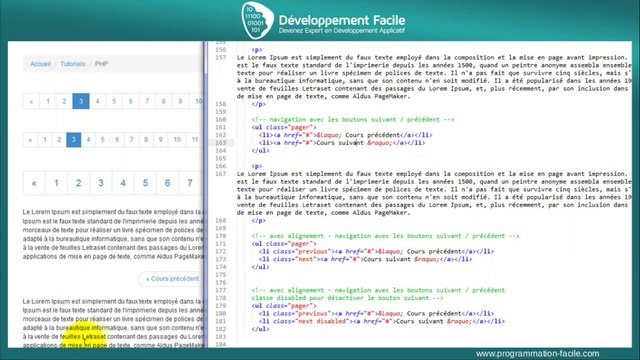This screenshot has height=360, width=640.
Task: Select page 3 in large pagination row
Action: click(x=101, y=183)
